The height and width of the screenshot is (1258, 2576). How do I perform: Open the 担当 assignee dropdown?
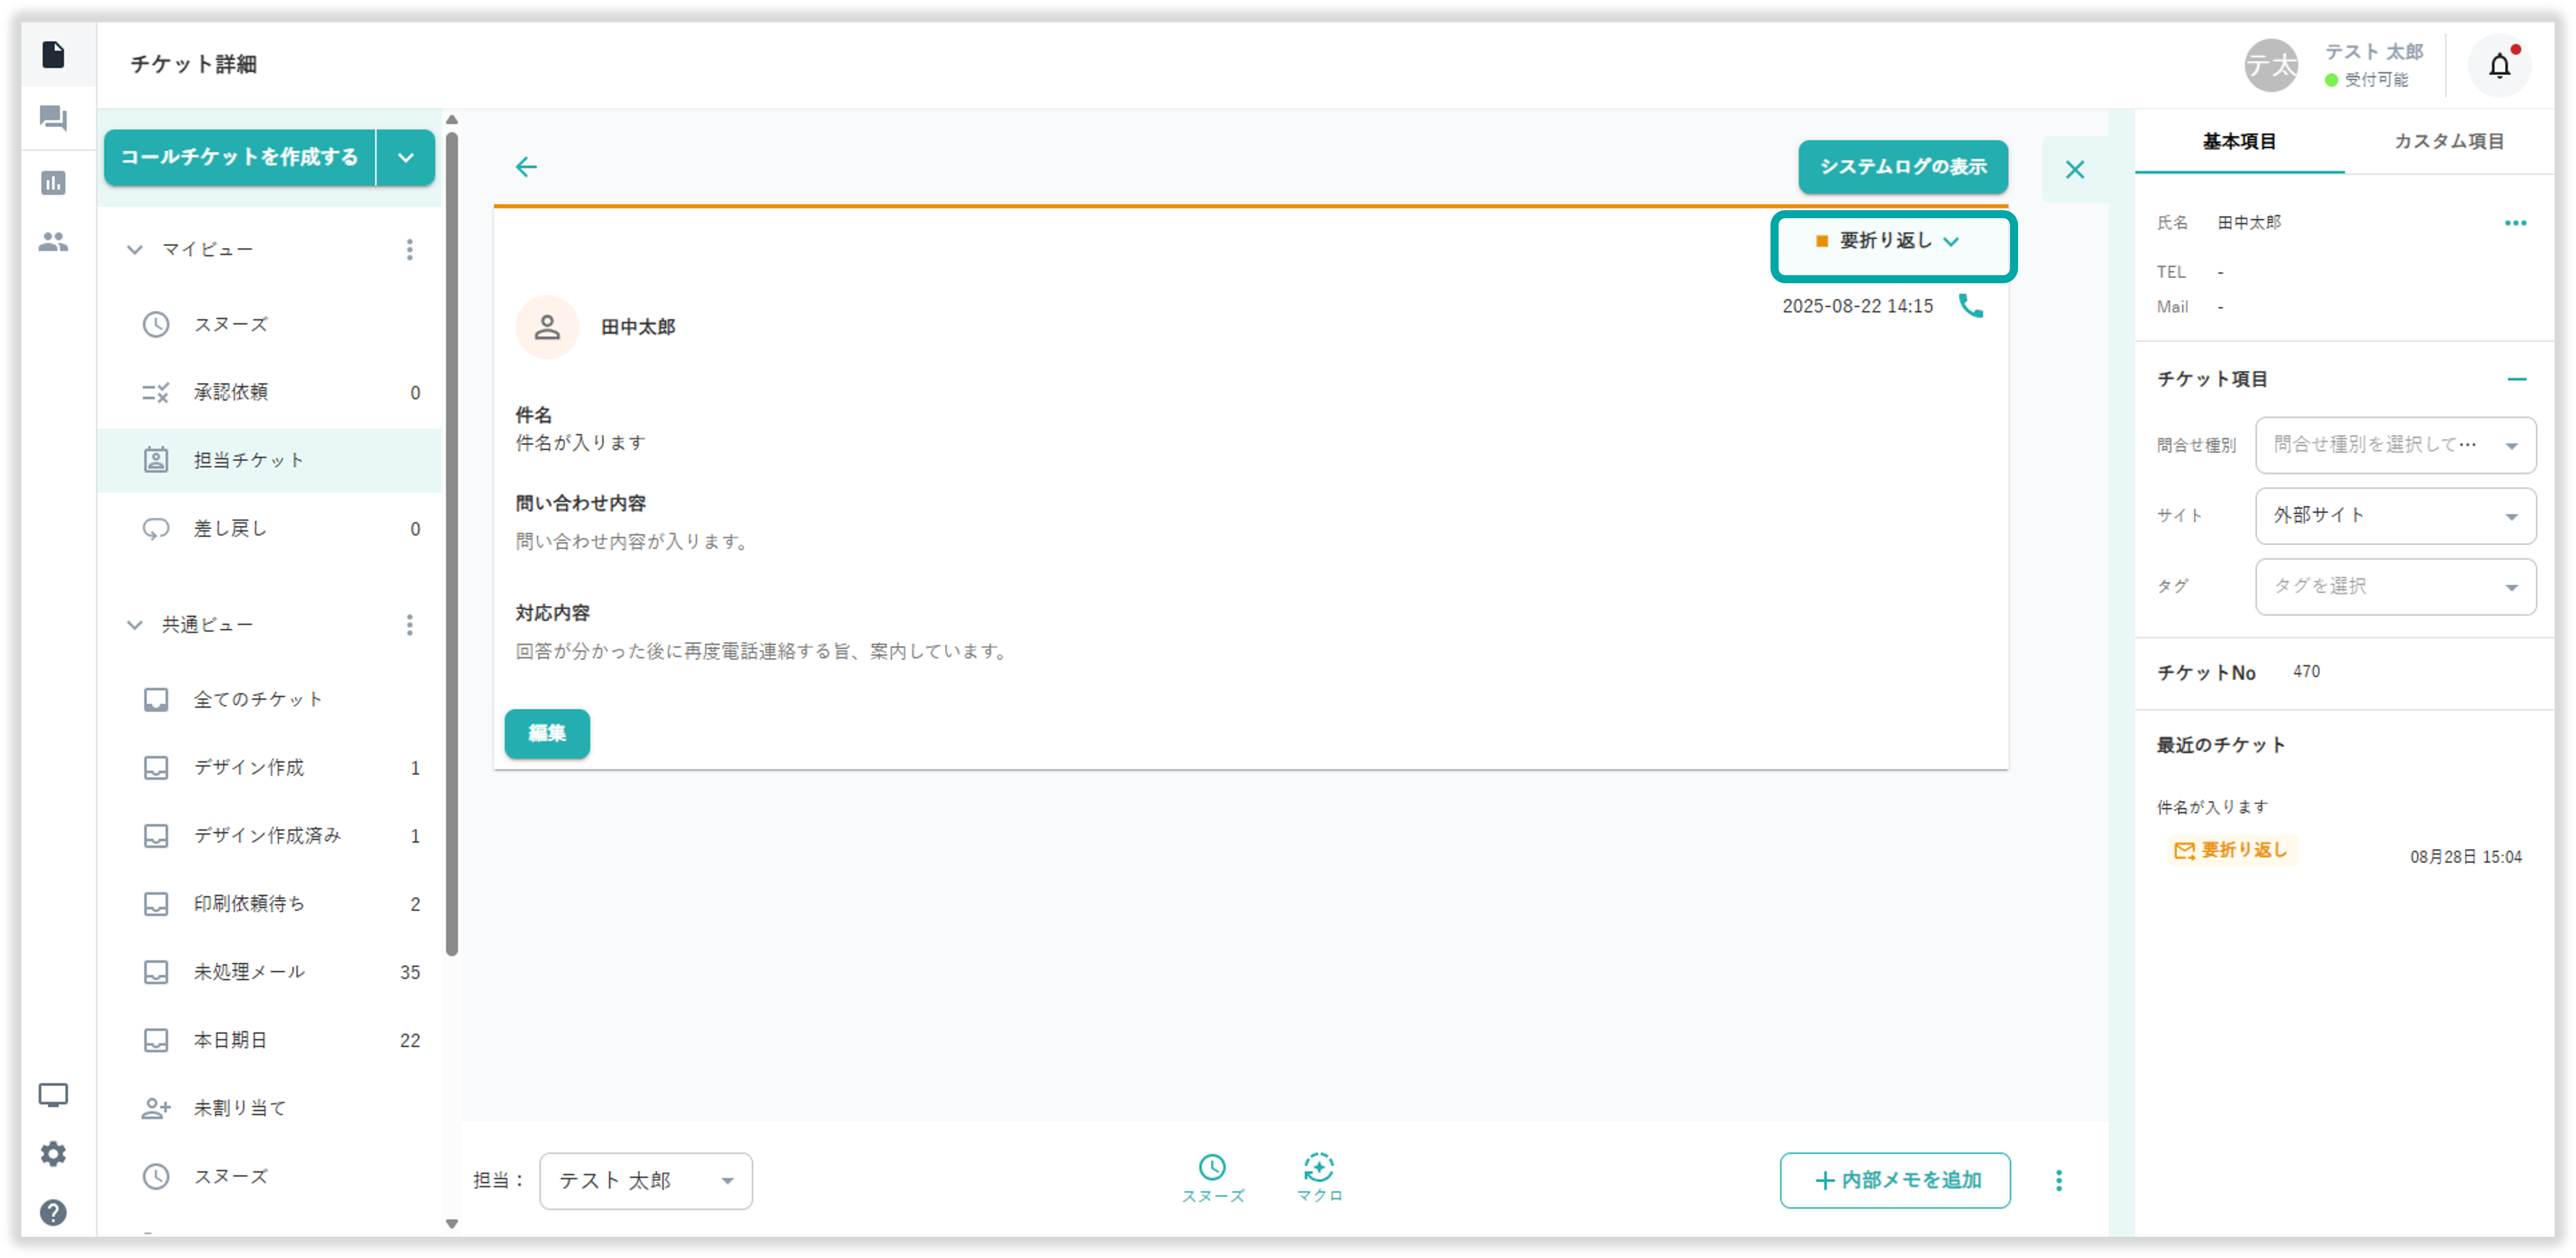[645, 1181]
